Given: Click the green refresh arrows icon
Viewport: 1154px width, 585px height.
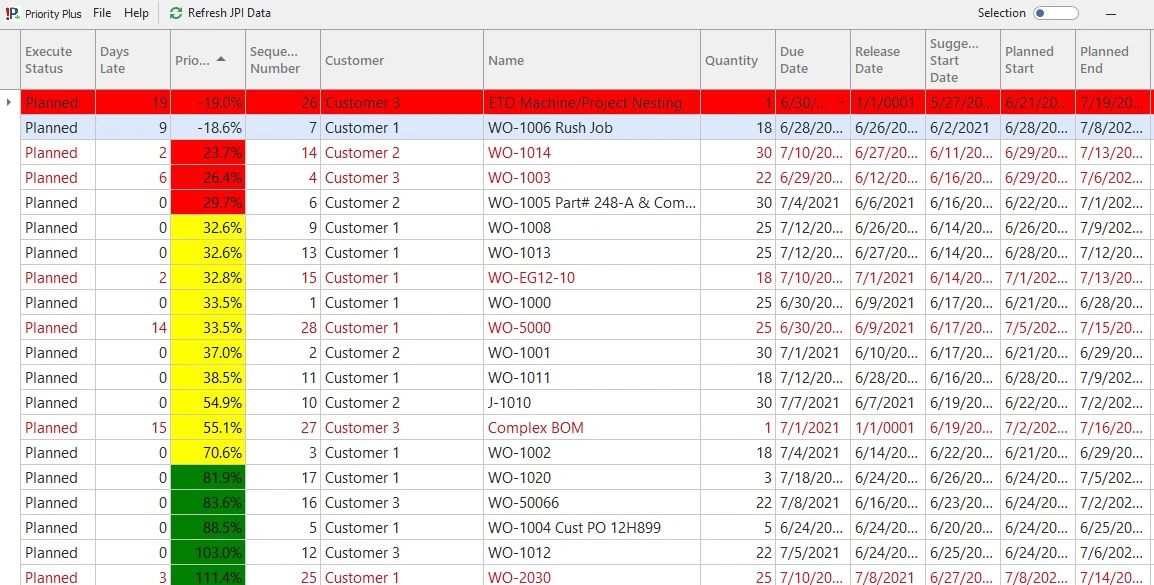Looking at the screenshot, I should click(176, 13).
